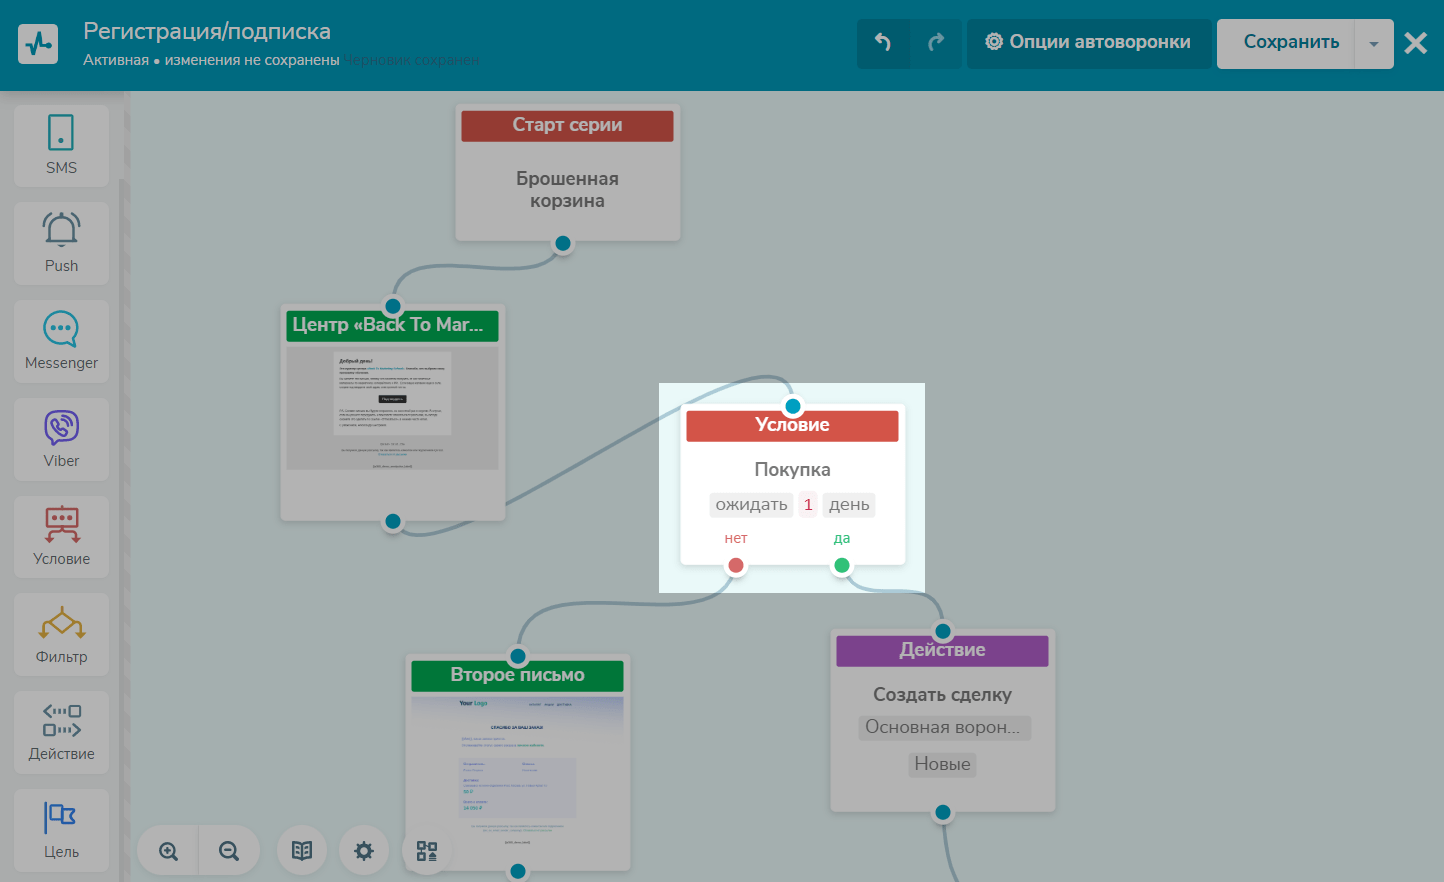
Task: Zoom in on the canvas
Action: coord(169,851)
